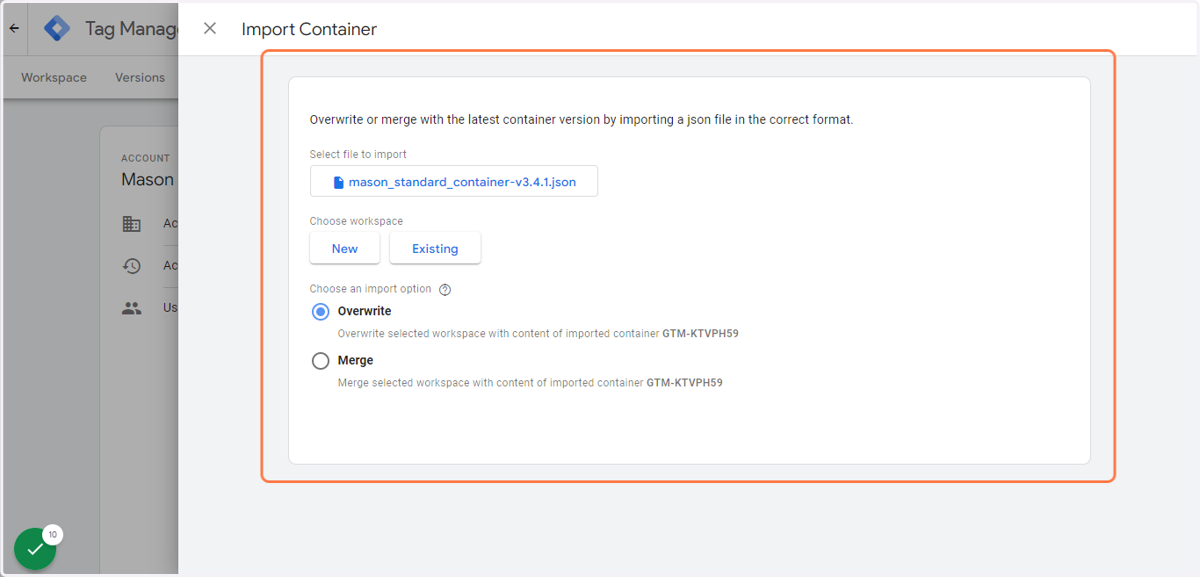Click the Import Container title text
Image resolution: width=1200 pixels, height=577 pixels.
(309, 29)
